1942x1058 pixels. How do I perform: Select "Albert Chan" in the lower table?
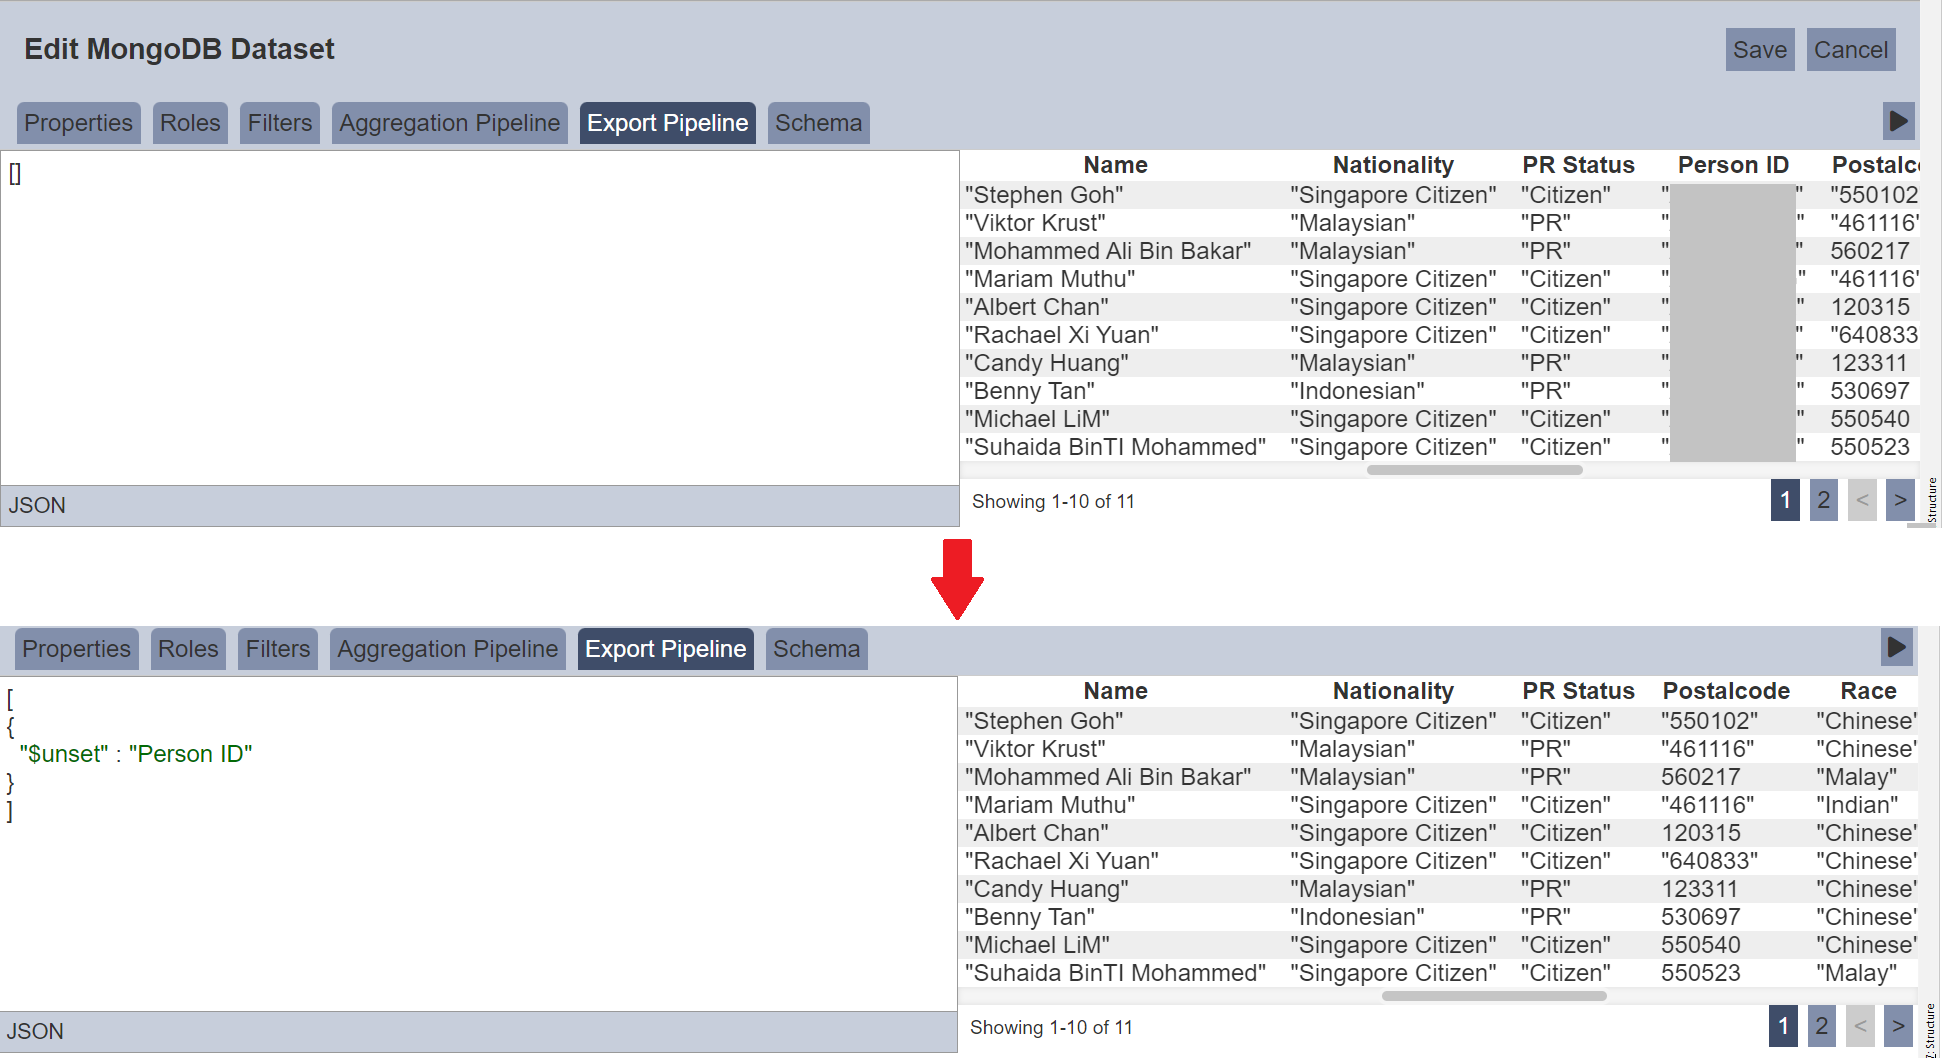[x=1037, y=833]
